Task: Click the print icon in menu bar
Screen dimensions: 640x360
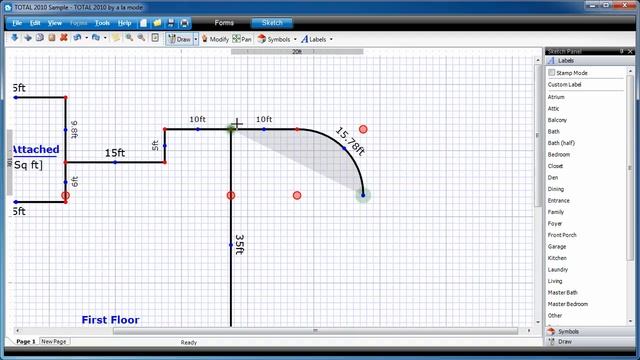Action: click(184, 23)
